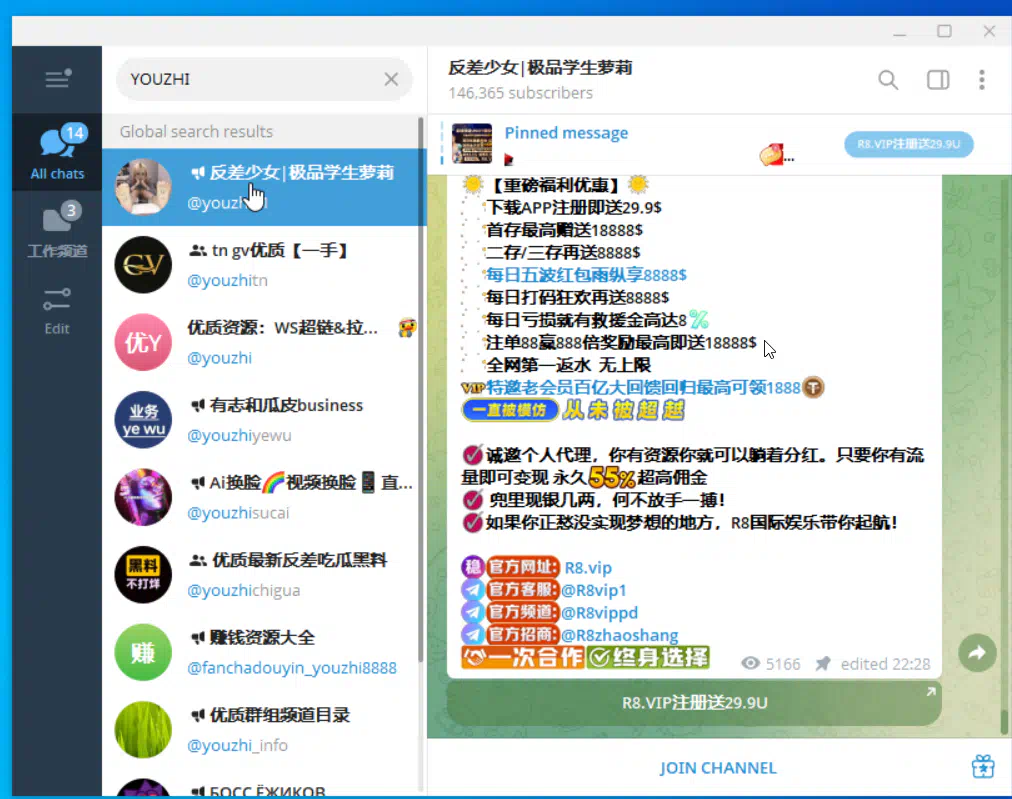
Task: Open the R8.vip official website link
Action: coord(588,567)
